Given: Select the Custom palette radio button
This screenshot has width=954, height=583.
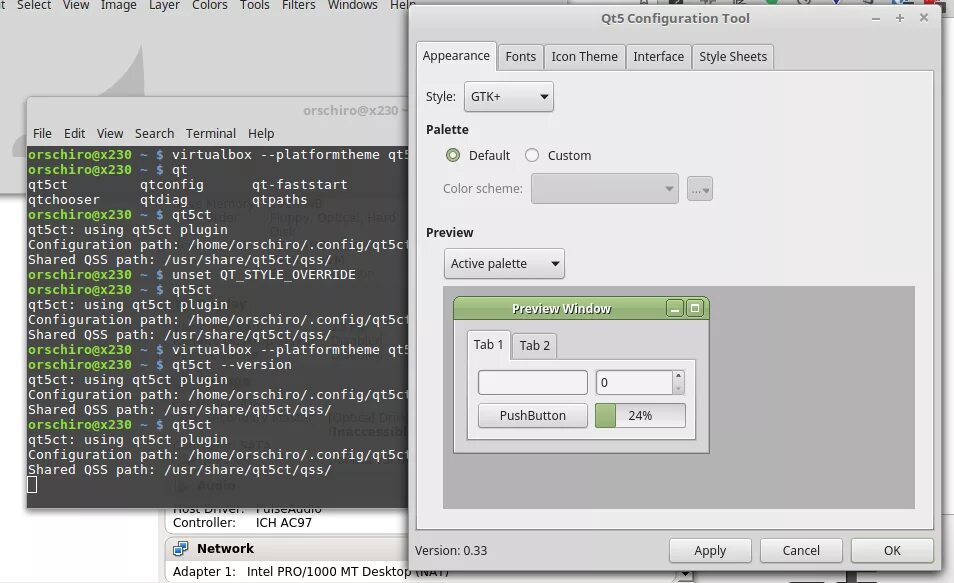Looking at the screenshot, I should (532, 155).
